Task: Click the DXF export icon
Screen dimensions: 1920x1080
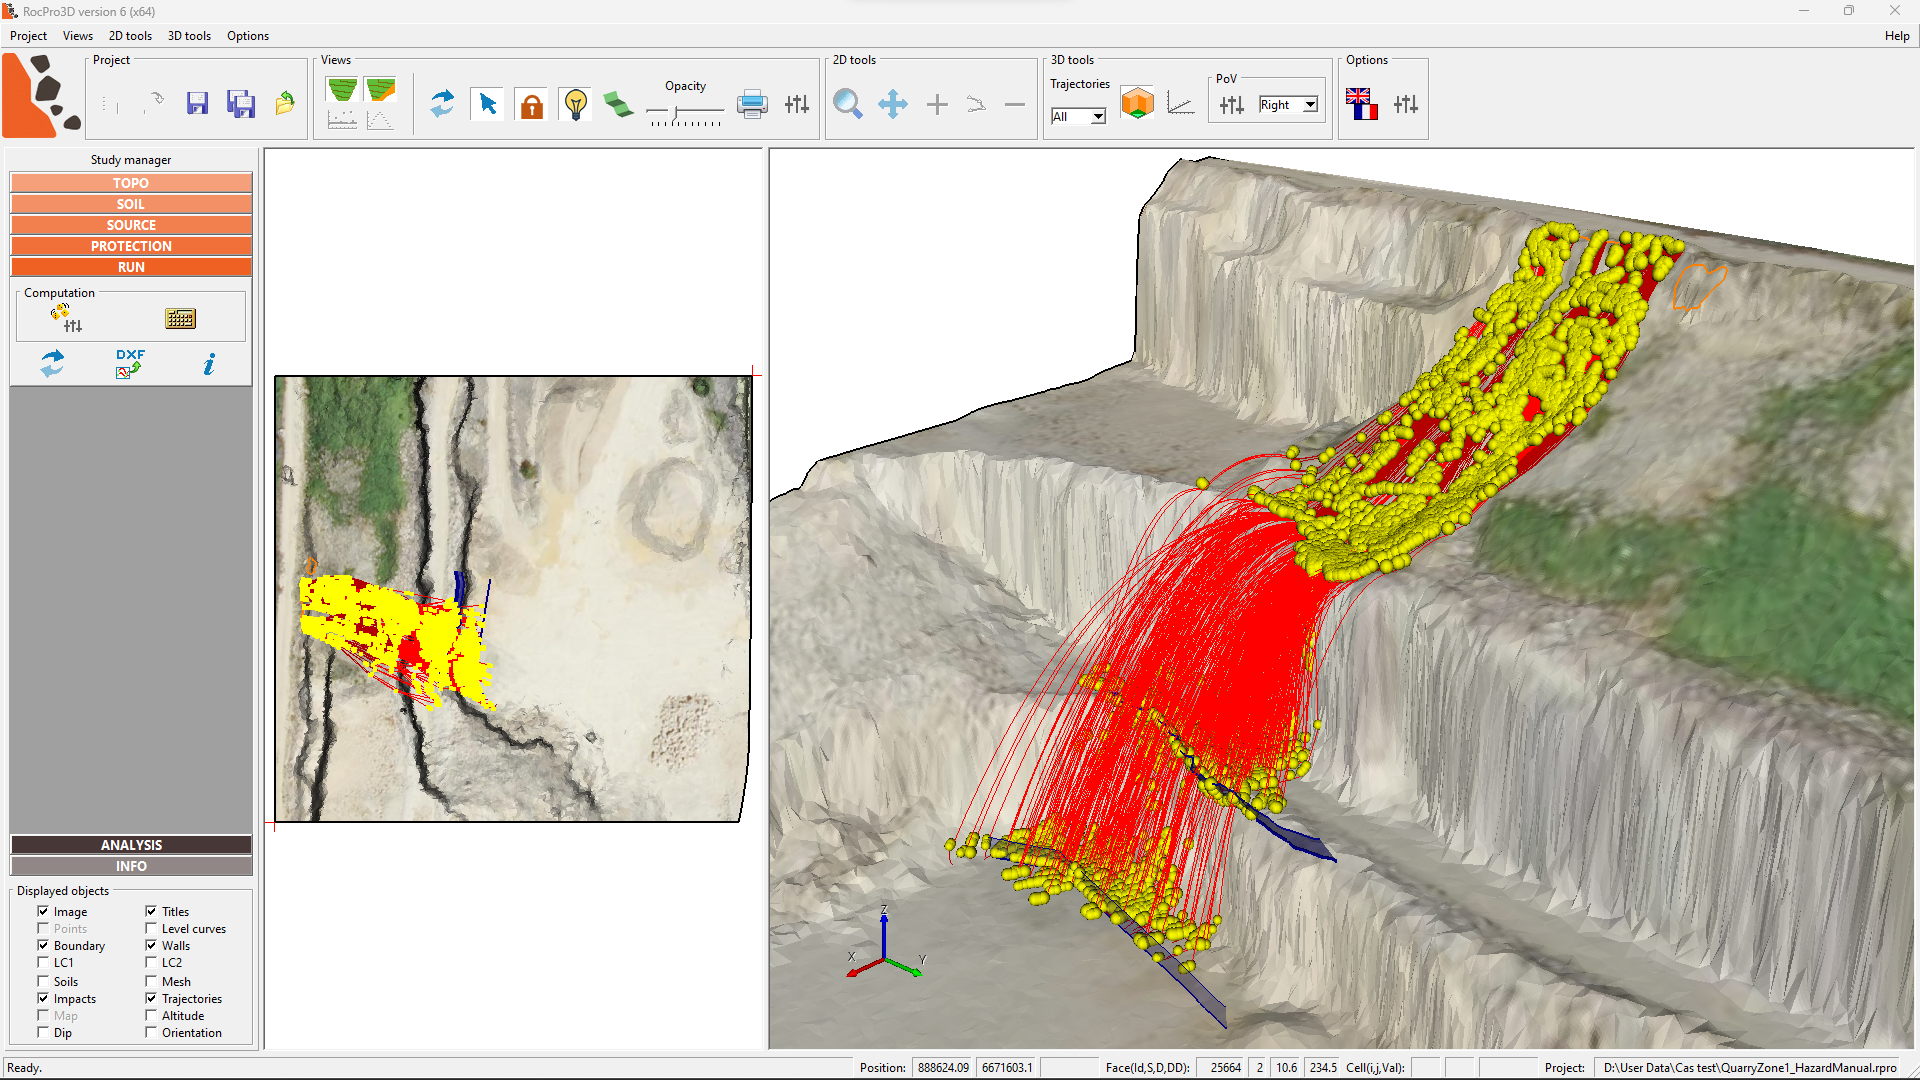Action: tap(127, 363)
